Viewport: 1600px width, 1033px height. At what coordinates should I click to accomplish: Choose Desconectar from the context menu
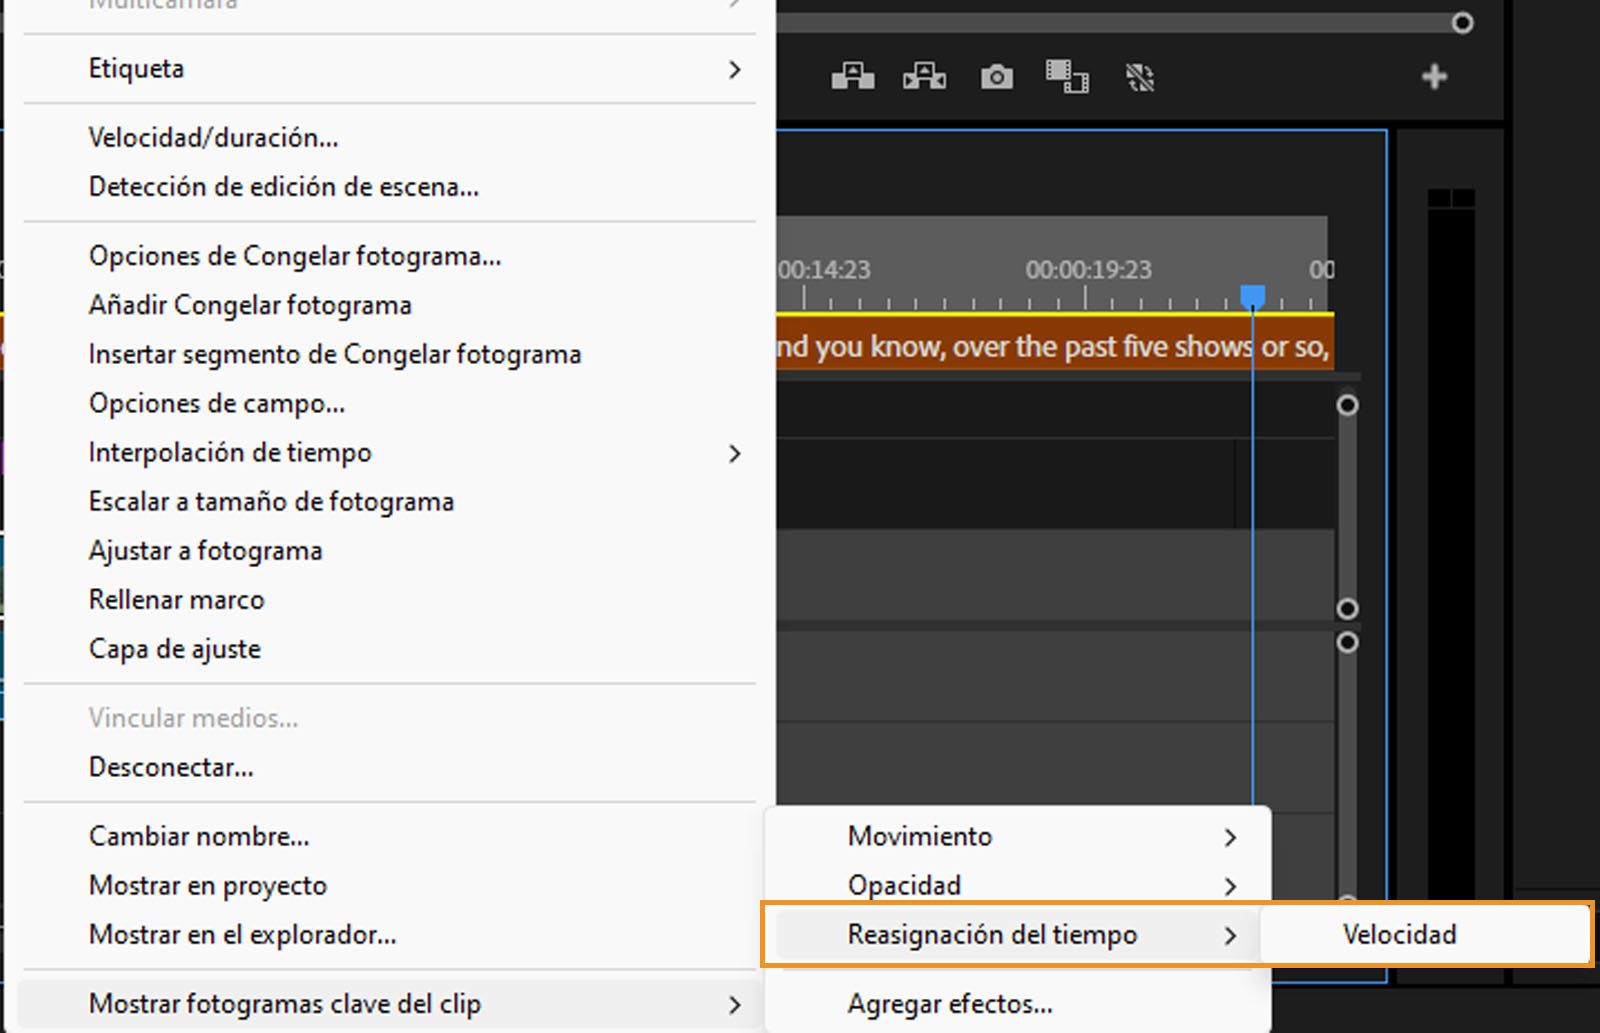coord(171,767)
